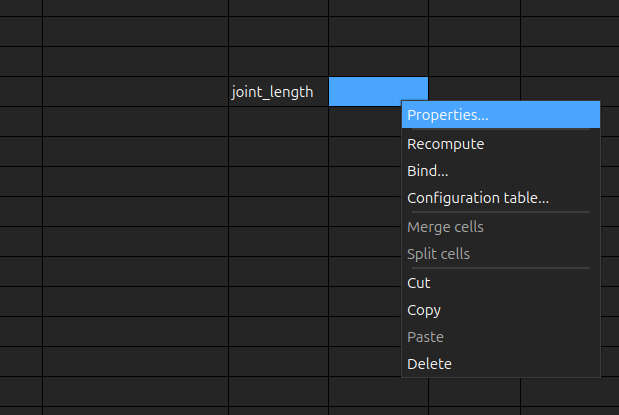Choose Cut in the context menu
The image size is (619, 415).
coord(419,283)
